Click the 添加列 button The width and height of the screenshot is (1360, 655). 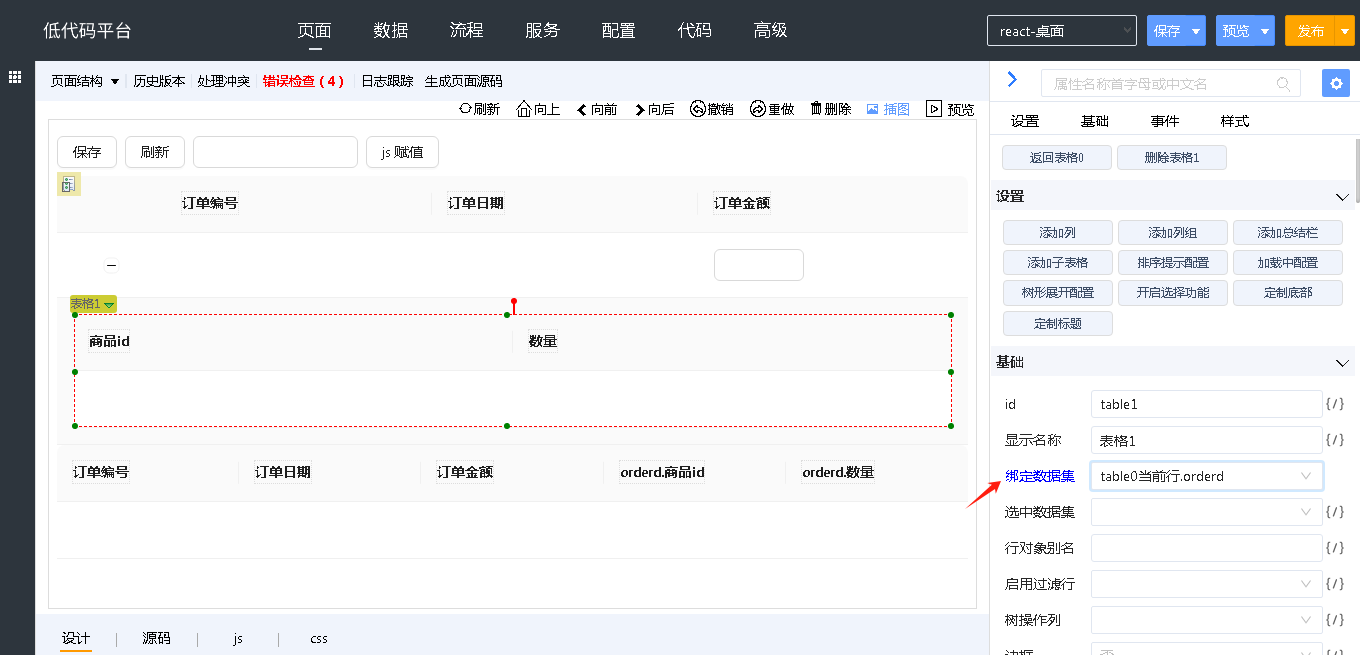[x=1058, y=232]
